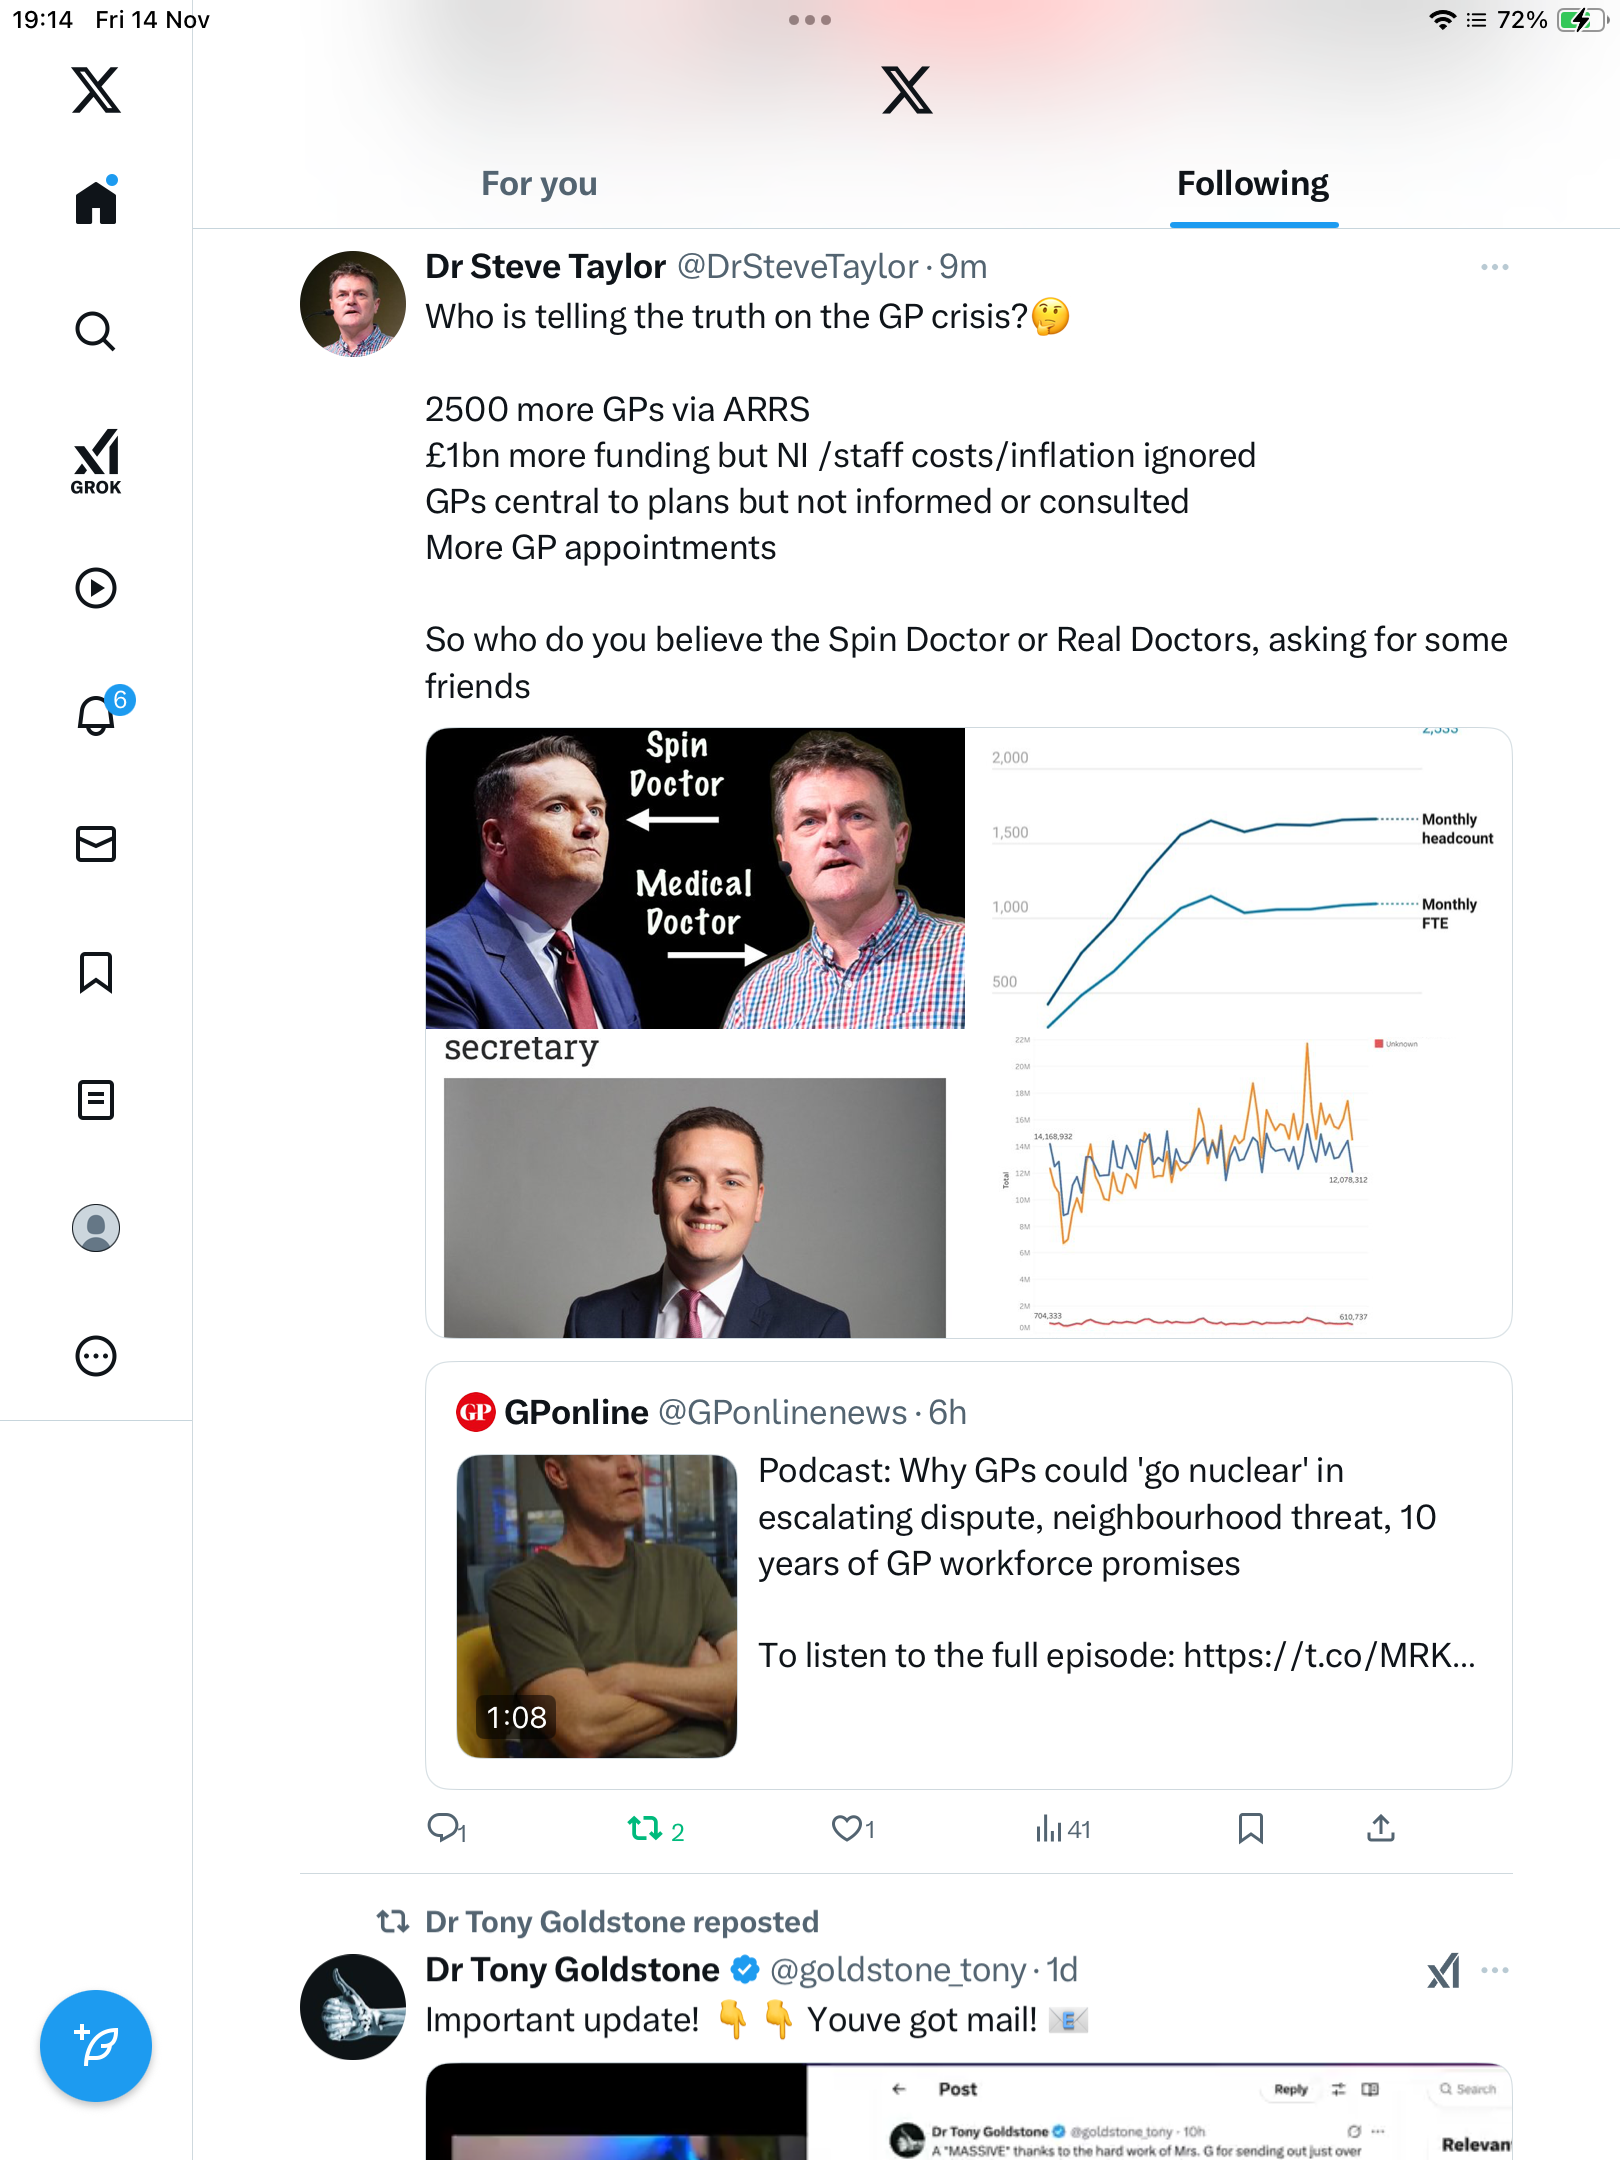Switch to the For you tab
Screen dimensions: 1620x2160
[539, 184]
